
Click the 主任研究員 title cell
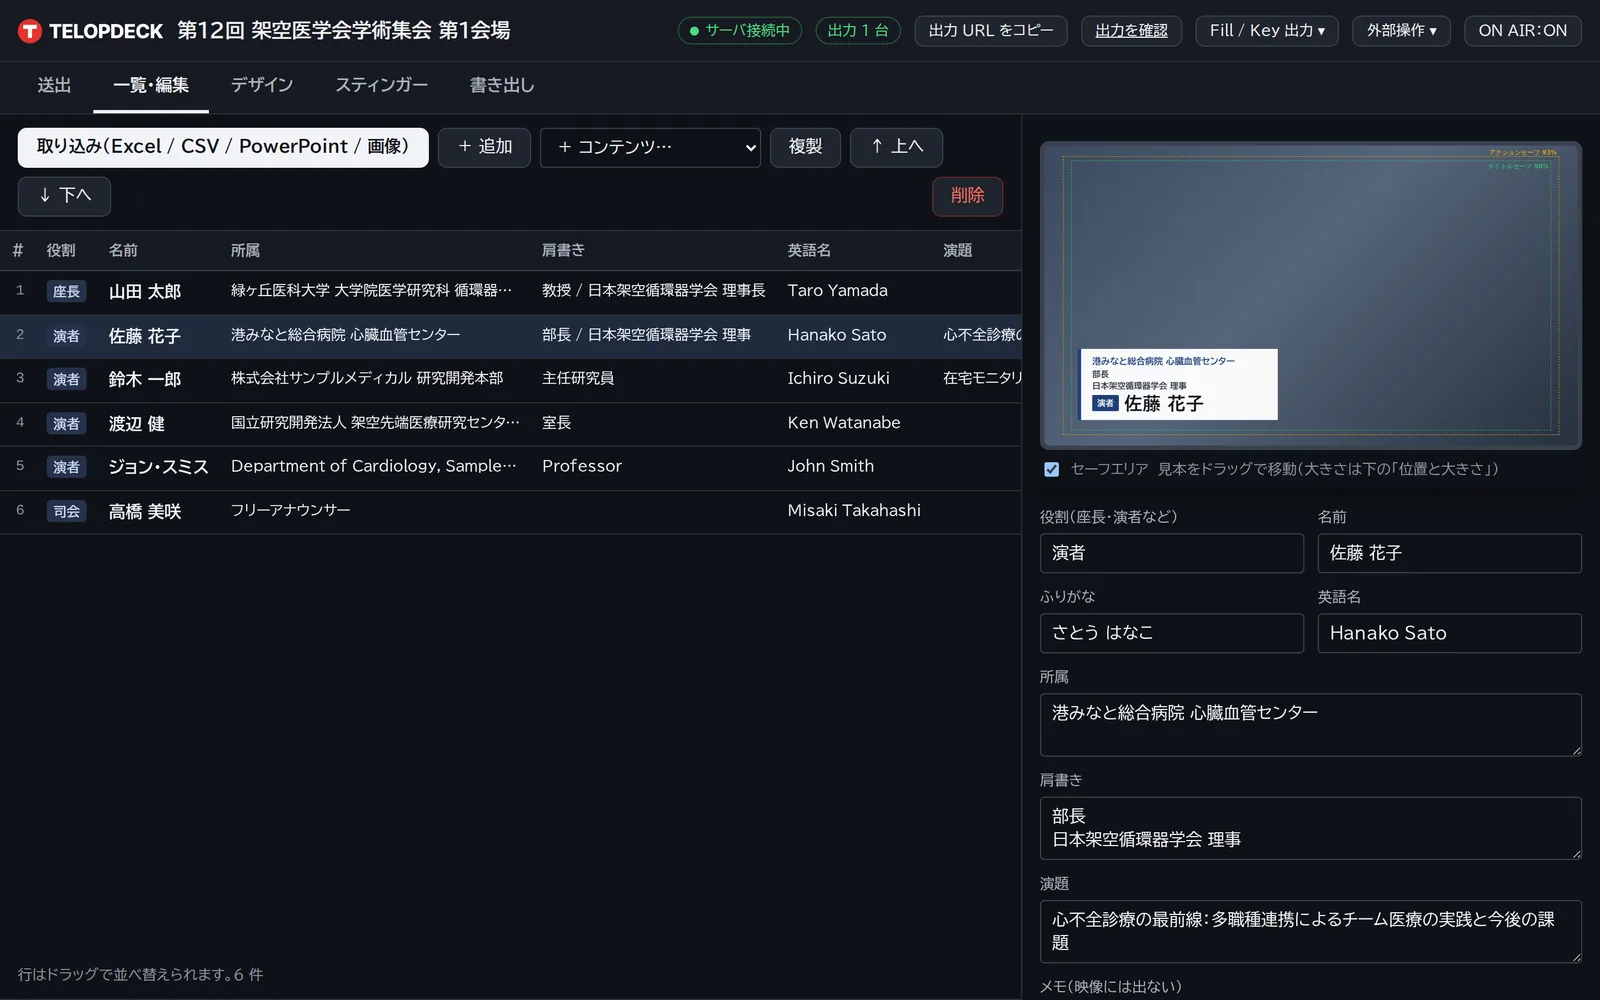click(x=578, y=378)
